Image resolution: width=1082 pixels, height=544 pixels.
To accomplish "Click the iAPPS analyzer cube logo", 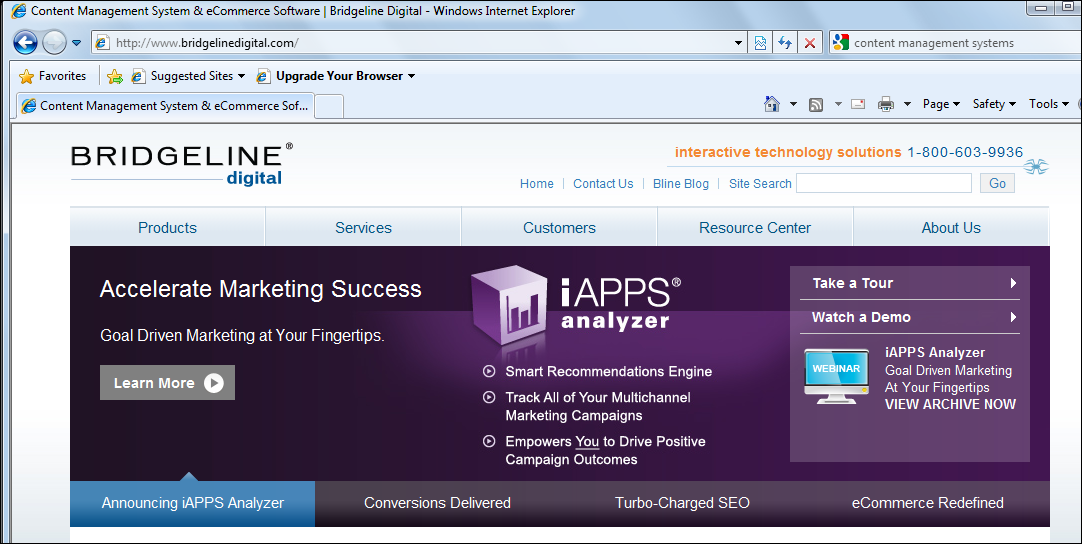I will click(x=509, y=305).
